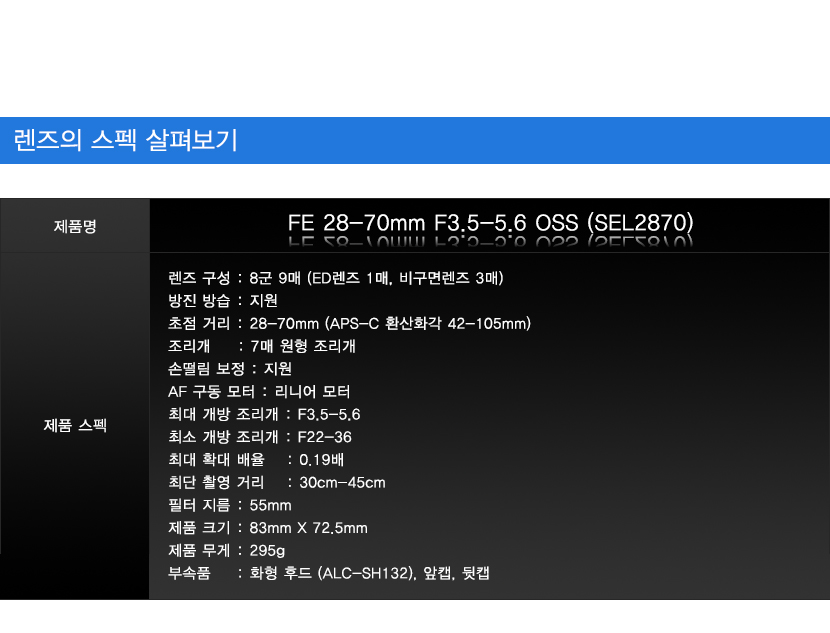Click the line '필터 지름 : 55mm'

point(230,505)
